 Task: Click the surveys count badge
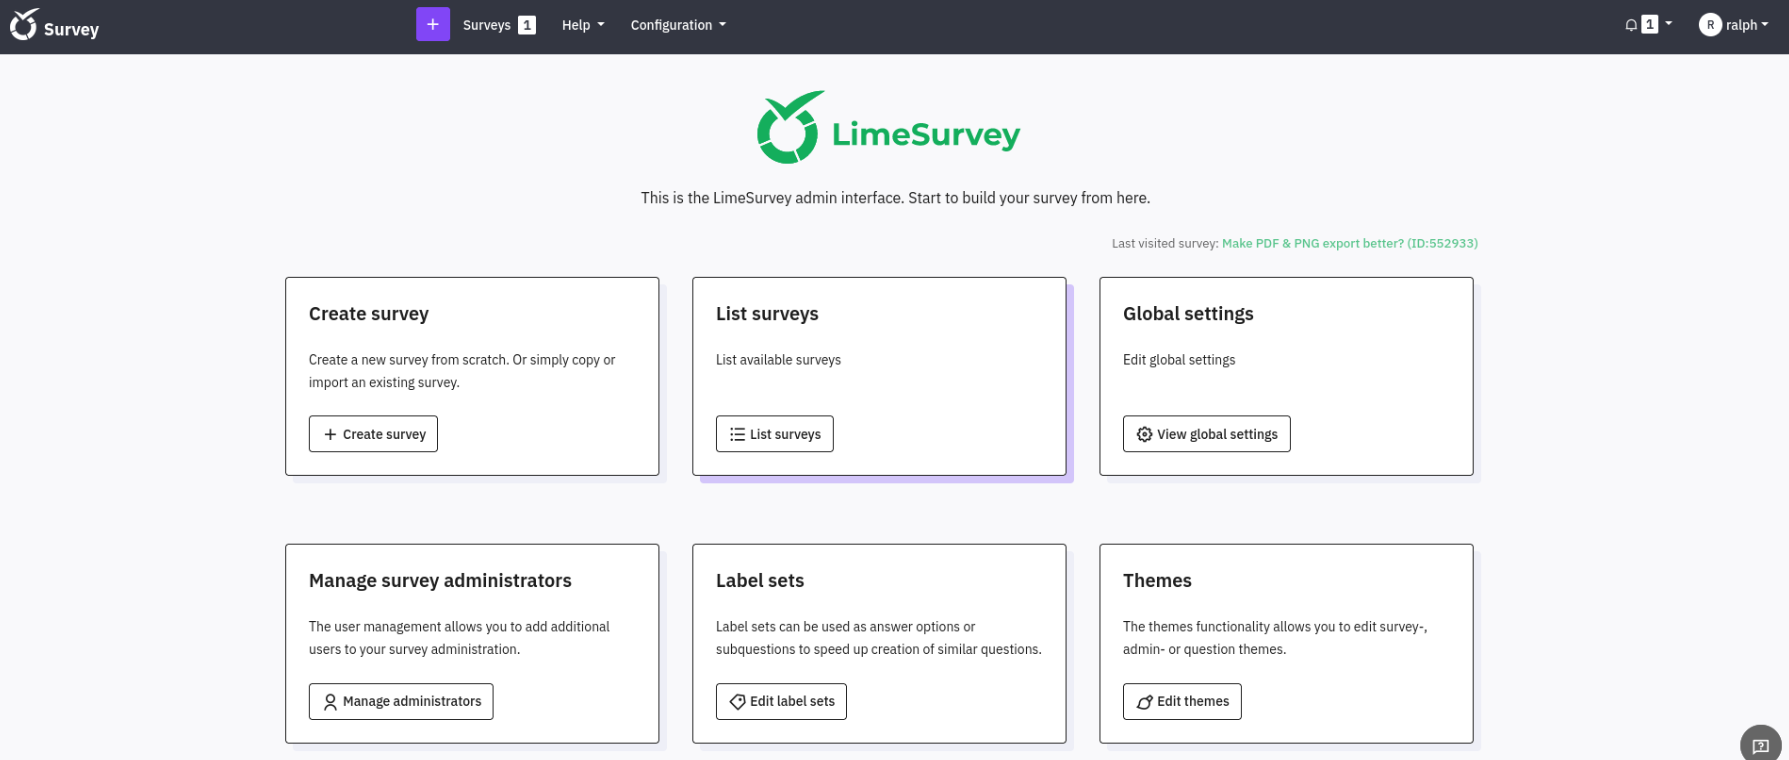pos(527,25)
